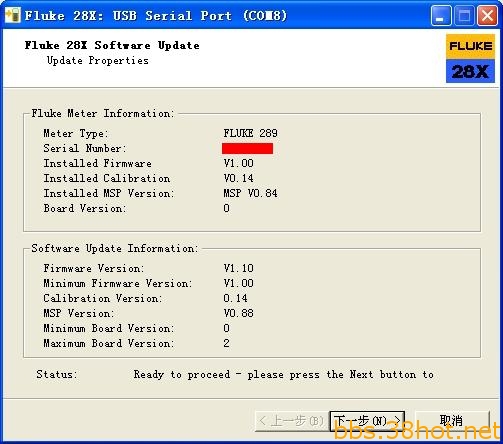The image size is (503, 444).
Task: Click the 'Installed MSP Version:' label
Action: (109, 193)
